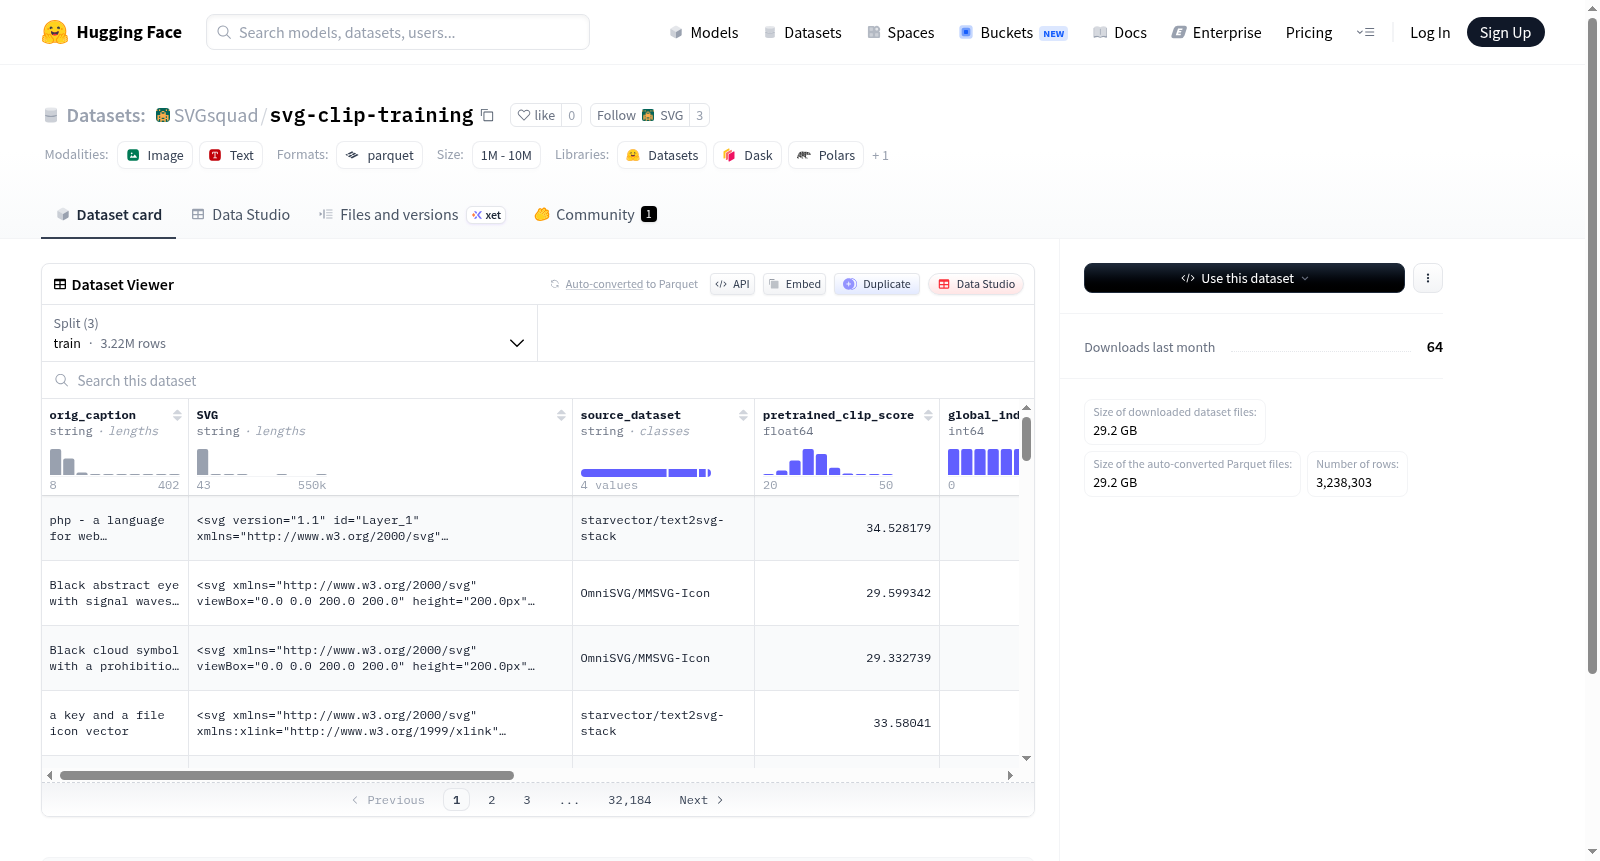1600x861 pixels.
Task: Click the xet badge on Files tab
Action: coord(487,215)
